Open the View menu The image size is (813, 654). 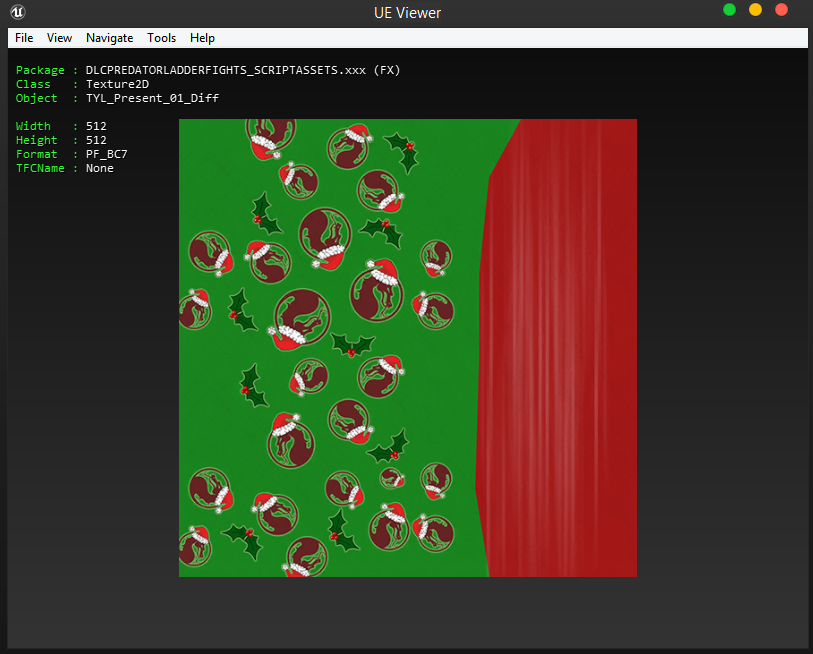(x=60, y=38)
